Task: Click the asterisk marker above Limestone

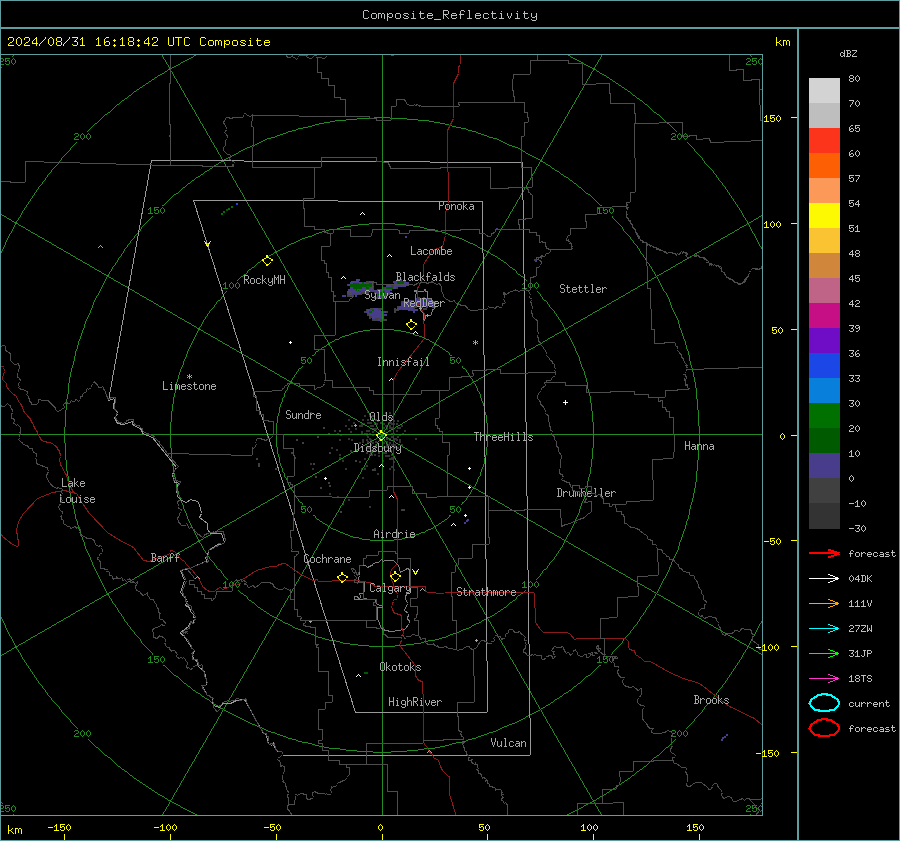Action: 189,377
